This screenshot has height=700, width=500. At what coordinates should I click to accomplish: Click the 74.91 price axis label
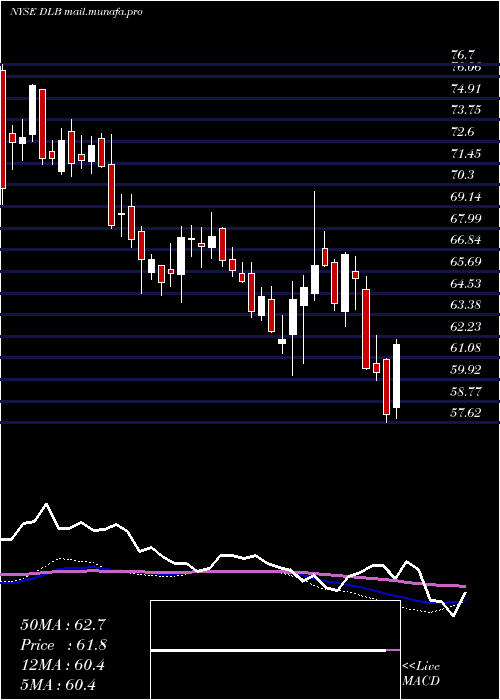pyautogui.click(x=466, y=89)
